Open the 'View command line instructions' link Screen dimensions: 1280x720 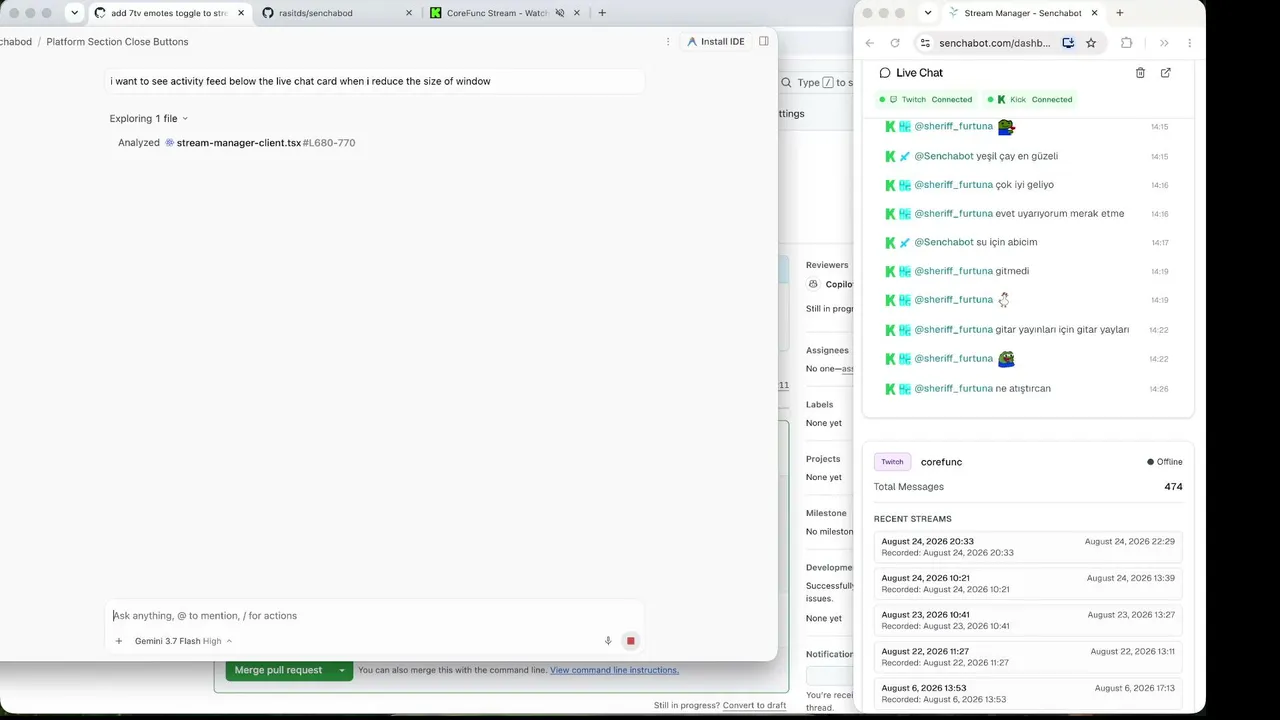point(614,670)
